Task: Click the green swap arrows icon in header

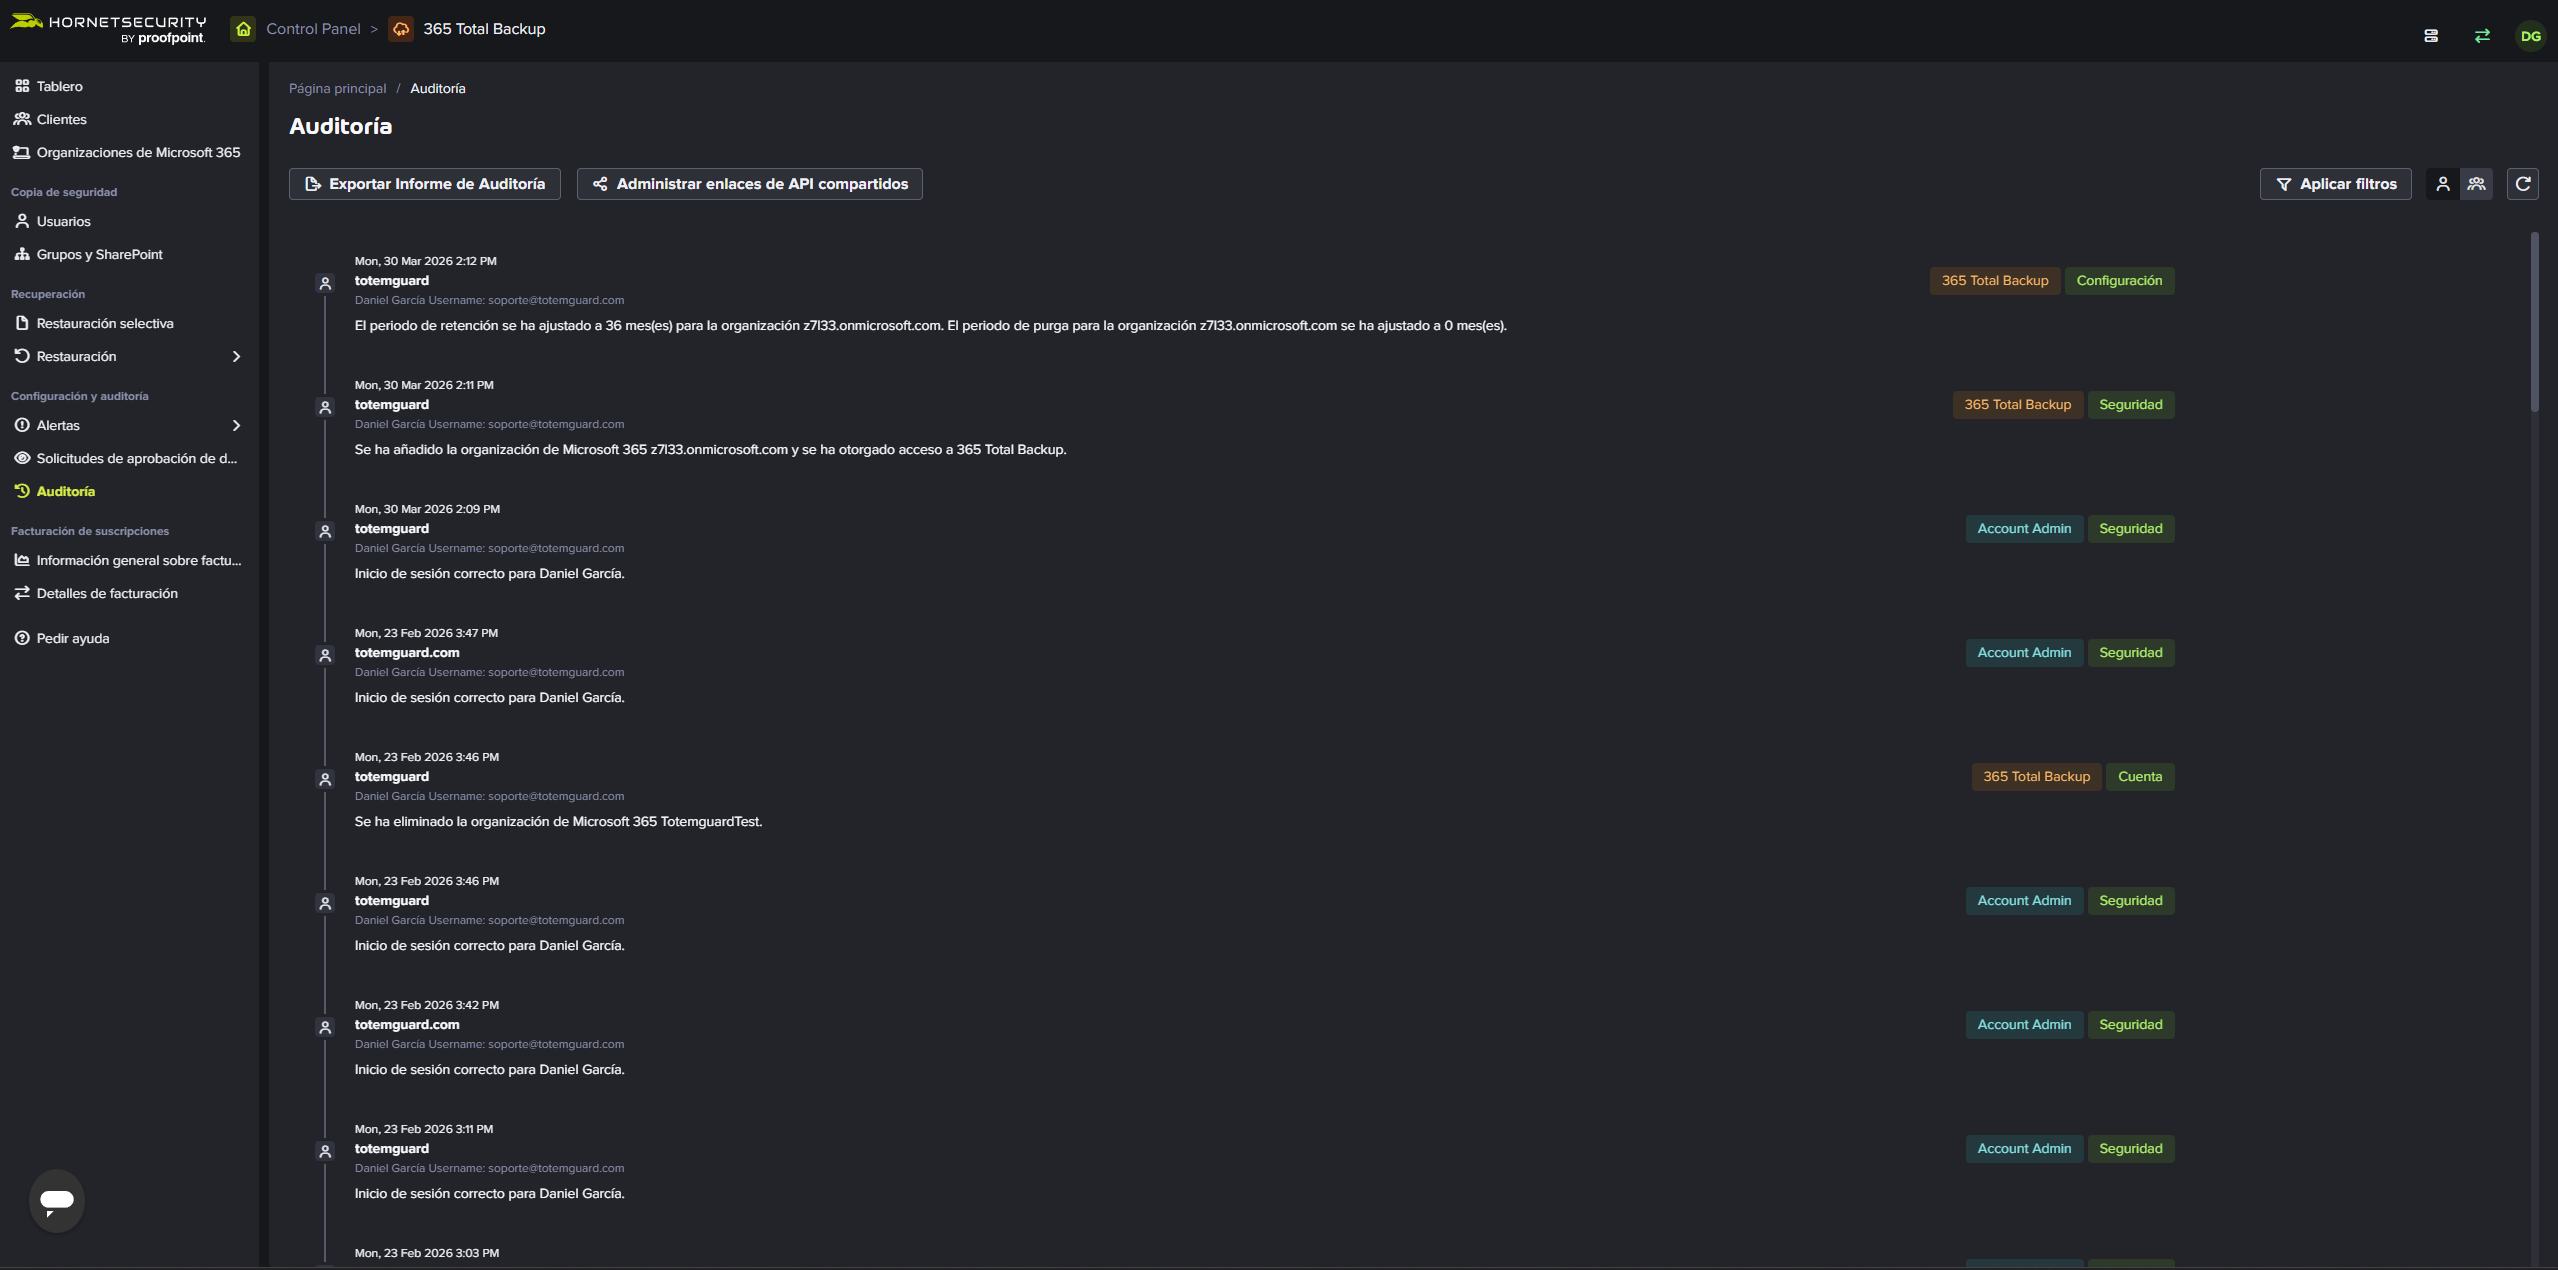Action: tap(2482, 36)
